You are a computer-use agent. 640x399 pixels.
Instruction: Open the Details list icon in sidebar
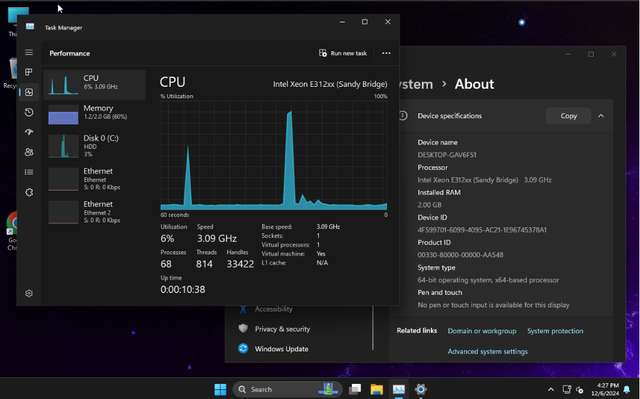29,172
